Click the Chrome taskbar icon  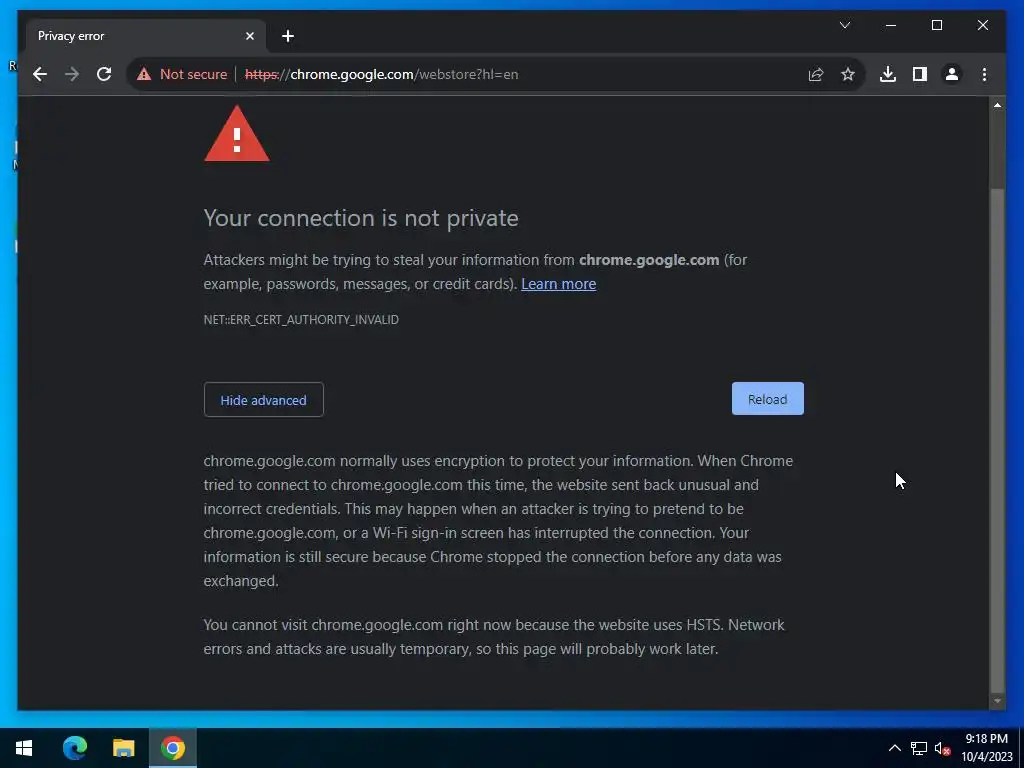coord(173,748)
